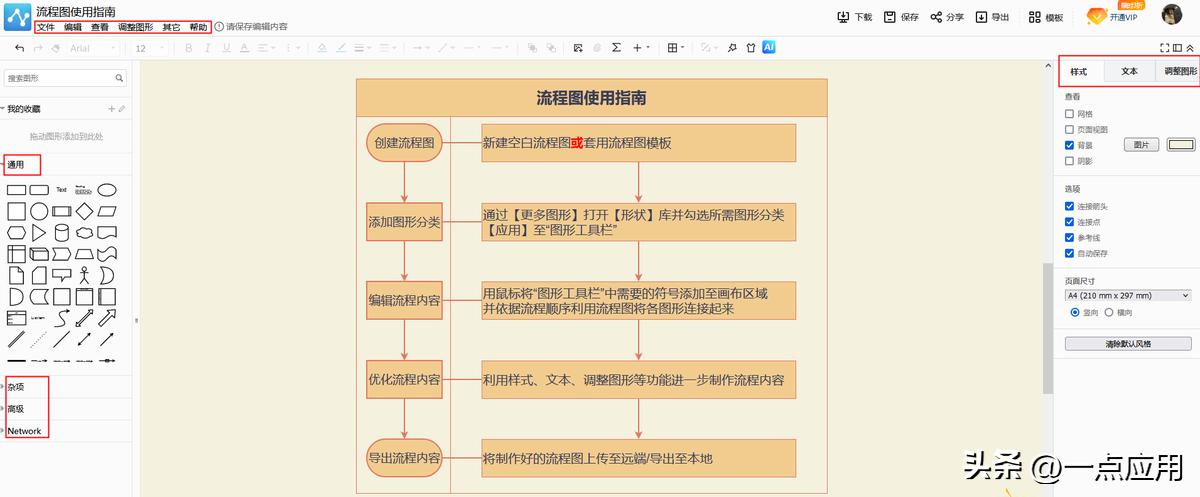Open the 编辑 menu
This screenshot has height=497, width=1200.
(73, 27)
